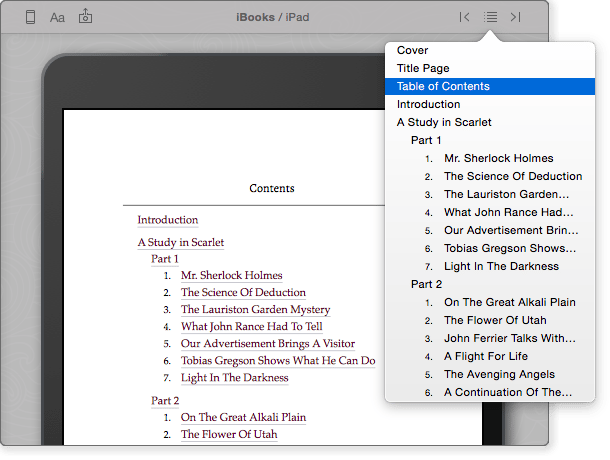Go to previous section arrow
Viewport: 610px width, 460px height.
tap(464, 17)
